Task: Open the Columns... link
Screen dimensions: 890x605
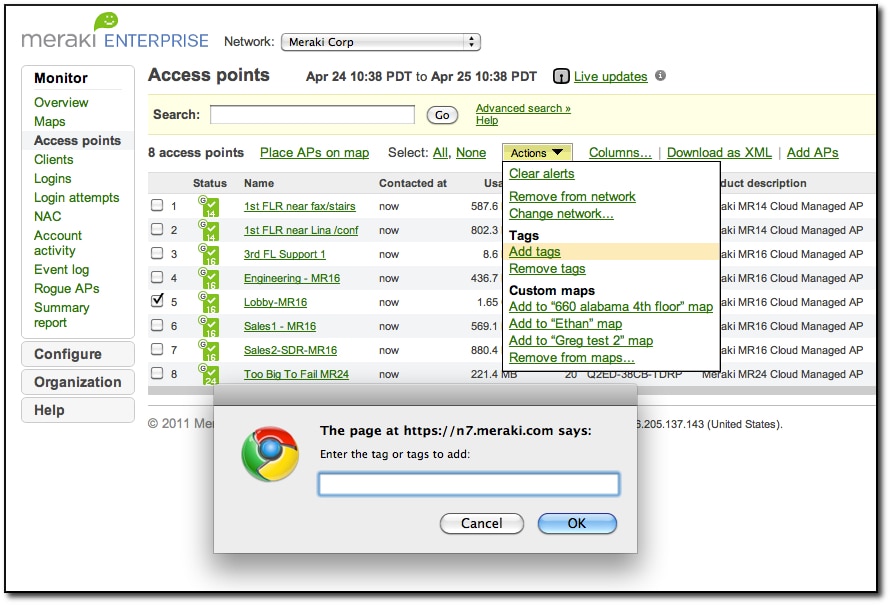Action: tap(620, 153)
